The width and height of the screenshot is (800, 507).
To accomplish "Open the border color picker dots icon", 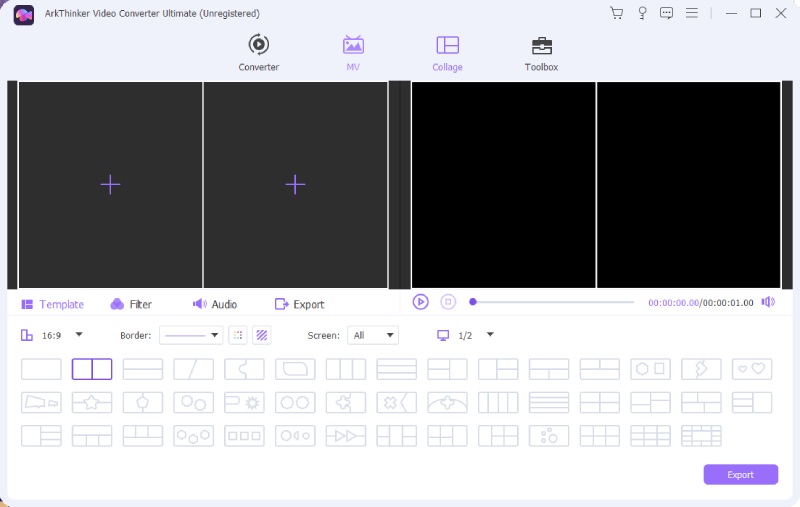I will (x=238, y=335).
